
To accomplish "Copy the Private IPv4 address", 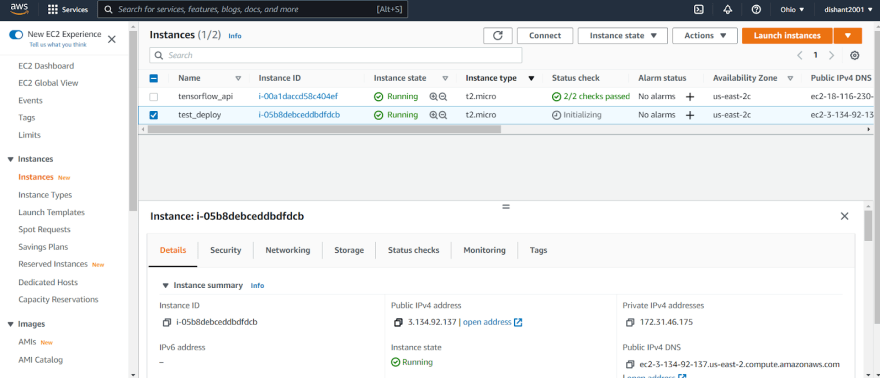I will 630,322.
